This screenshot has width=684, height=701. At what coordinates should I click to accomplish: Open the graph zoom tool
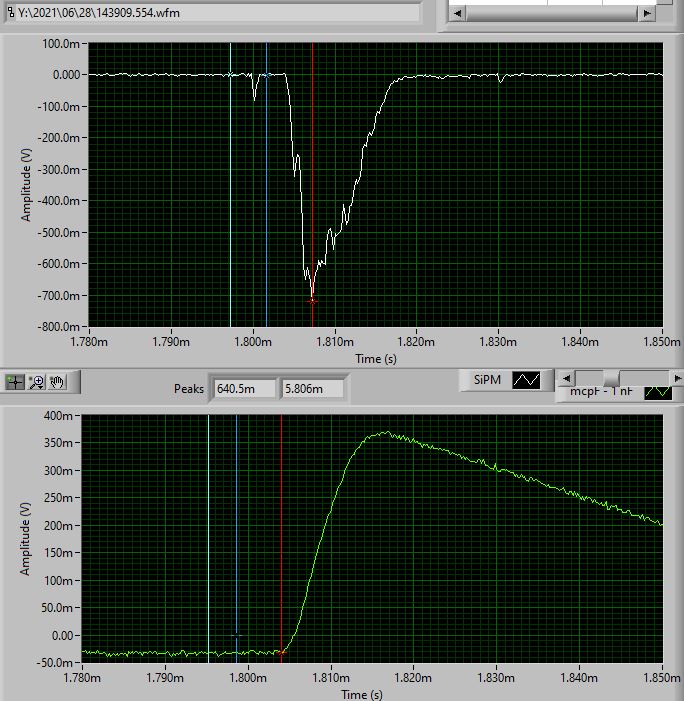36,382
